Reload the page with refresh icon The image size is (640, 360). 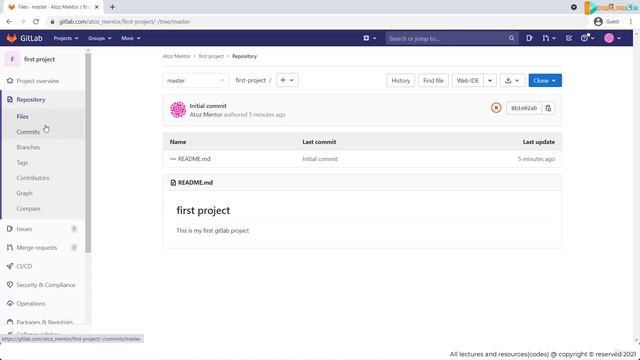36,22
